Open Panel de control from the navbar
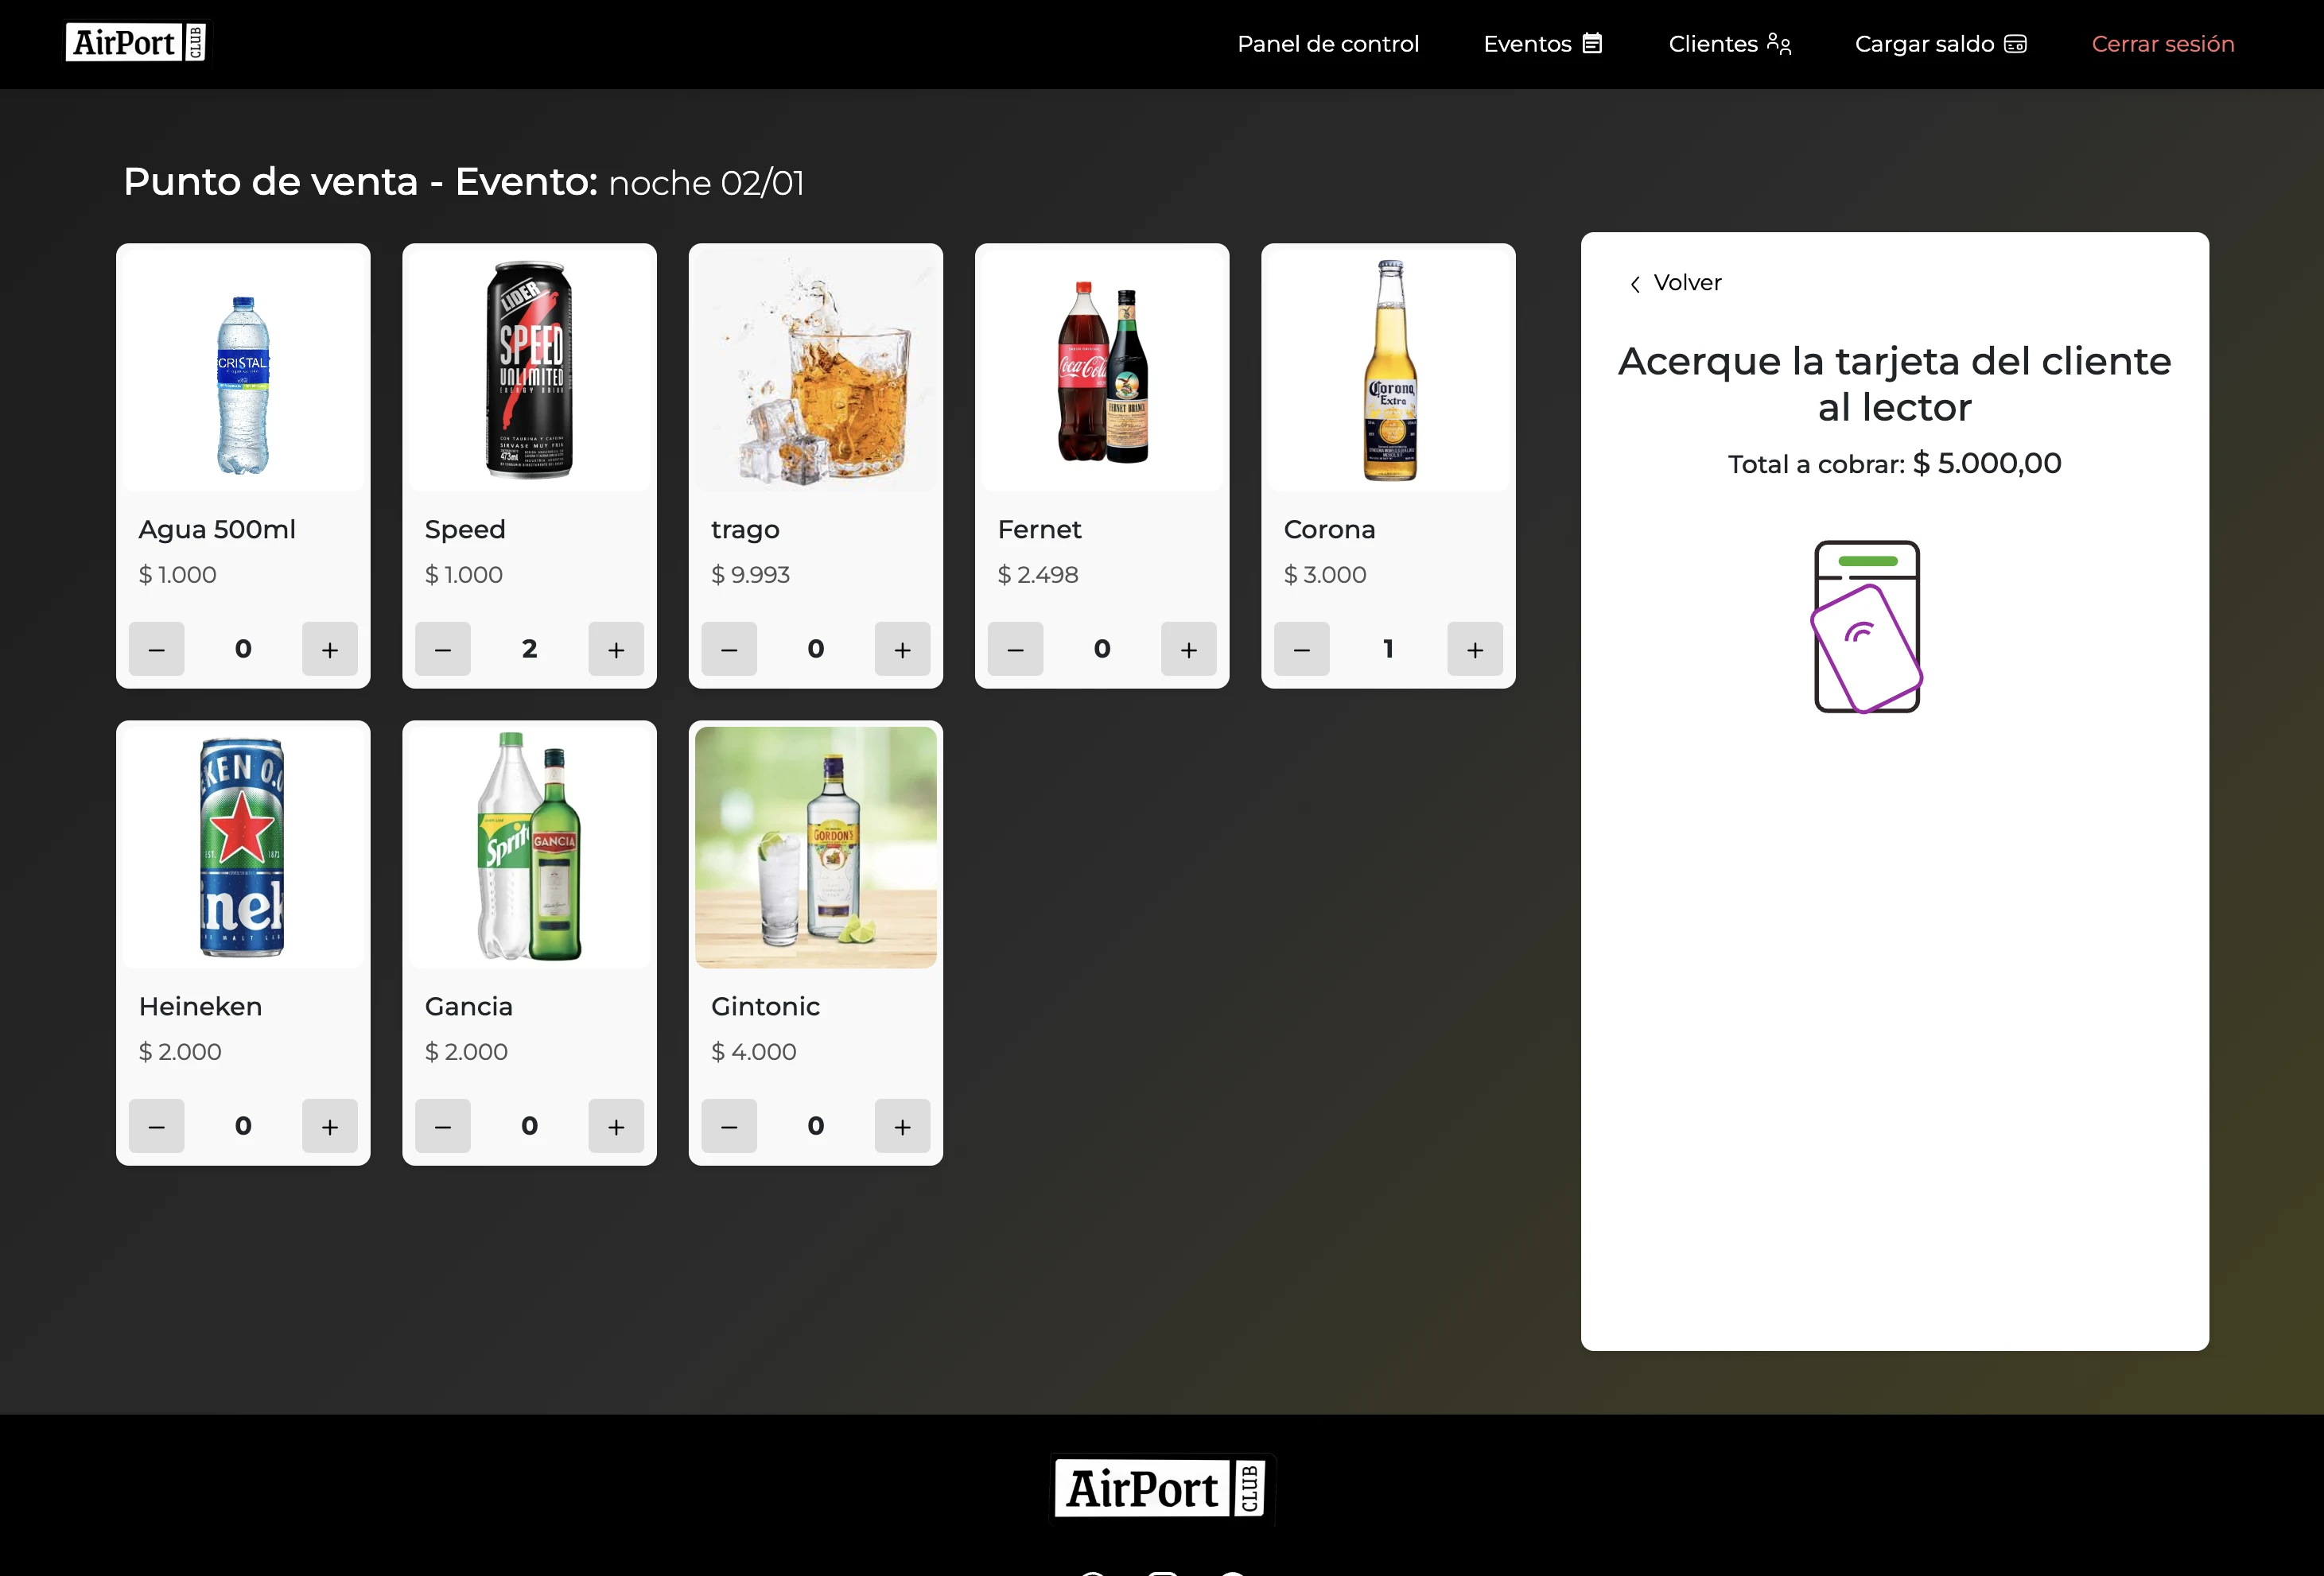2324x1576 pixels. coord(1328,43)
